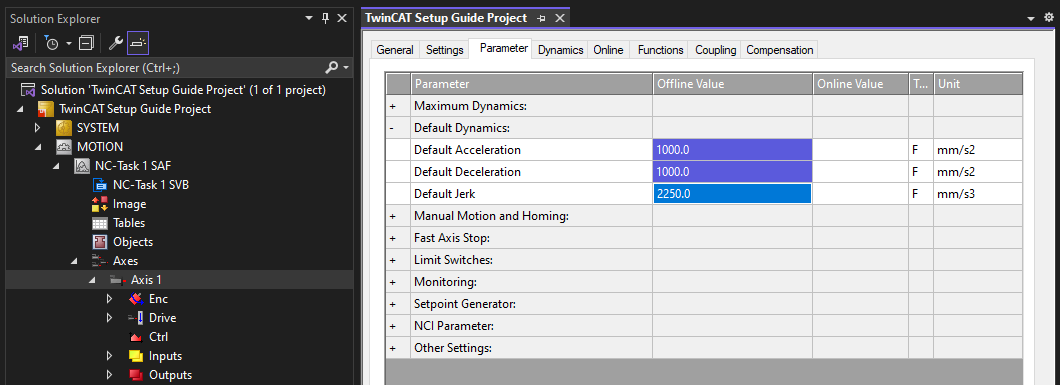Viewport: 1060px width, 385px height.
Task: Select the Solution 'TwinCAT Setup Guide Project' node
Action: pyautogui.click(x=183, y=90)
